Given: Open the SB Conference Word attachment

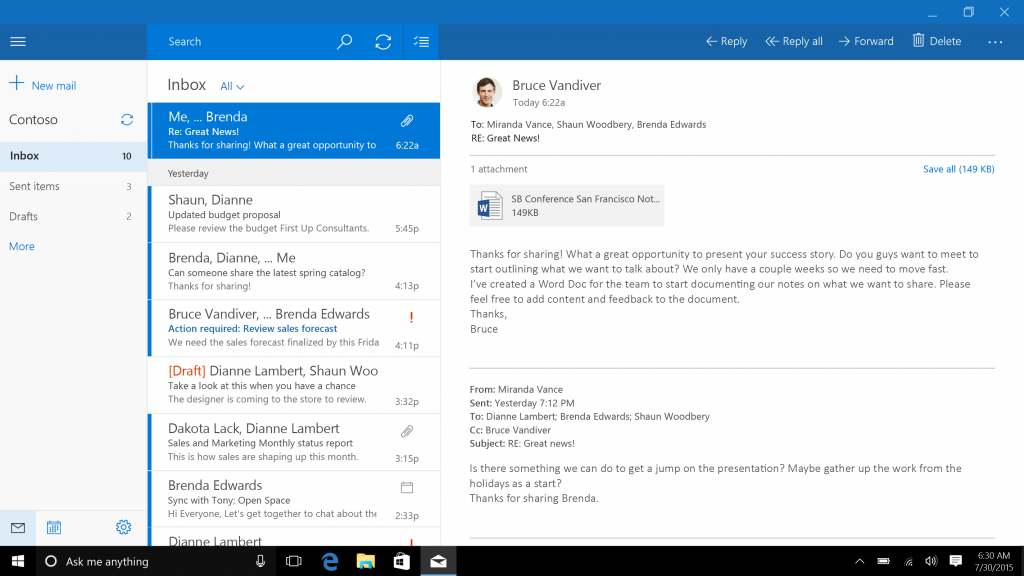Looking at the screenshot, I should (x=567, y=205).
